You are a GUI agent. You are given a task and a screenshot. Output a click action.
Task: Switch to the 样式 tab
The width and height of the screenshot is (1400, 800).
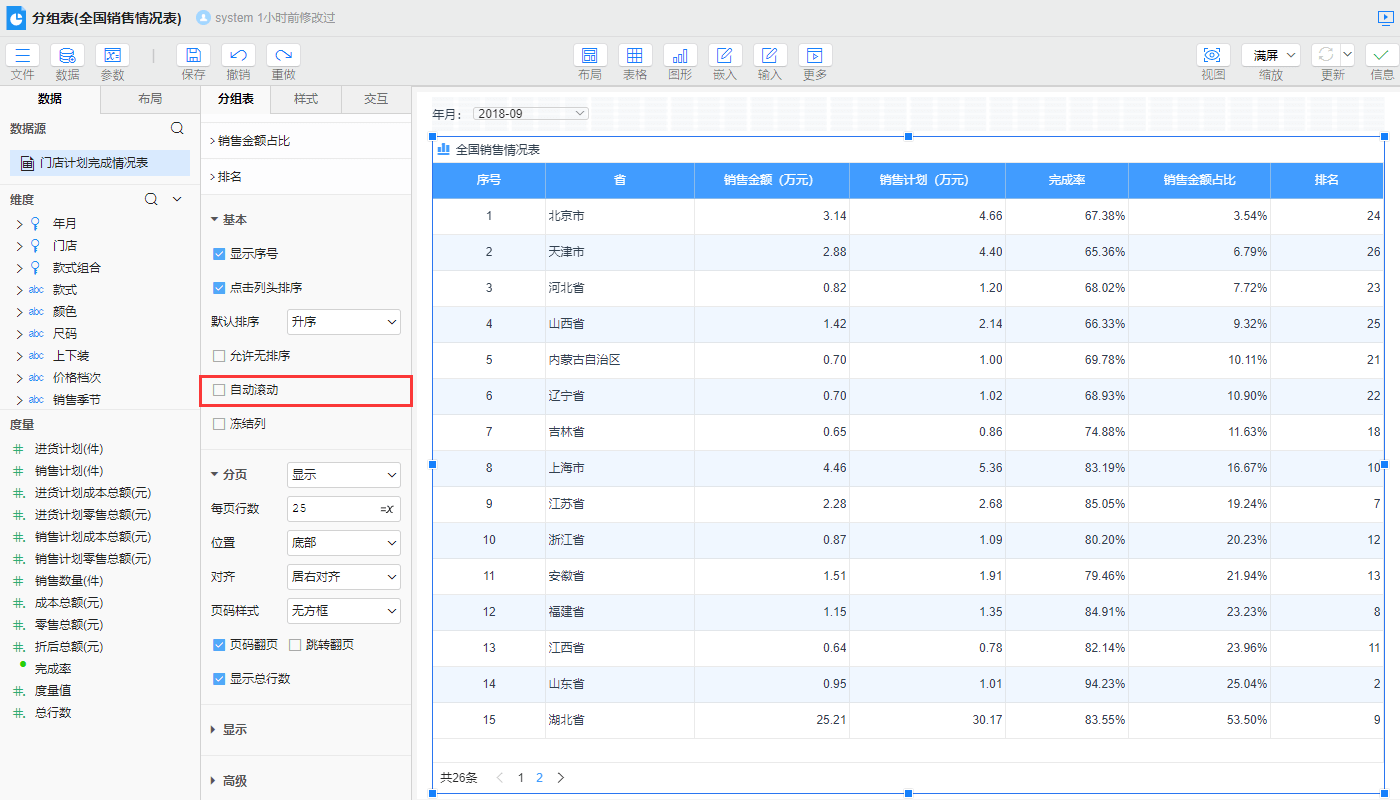coord(306,99)
